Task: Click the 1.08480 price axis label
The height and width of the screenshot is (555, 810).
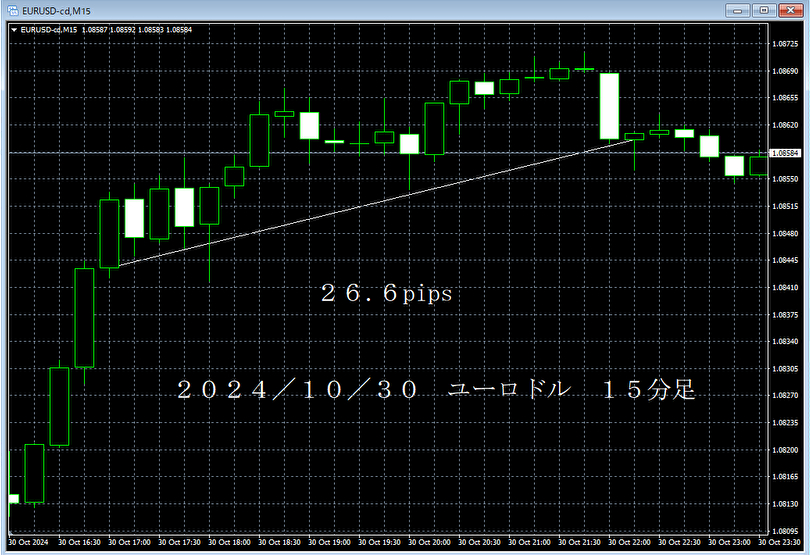Action: pos(785,234)
